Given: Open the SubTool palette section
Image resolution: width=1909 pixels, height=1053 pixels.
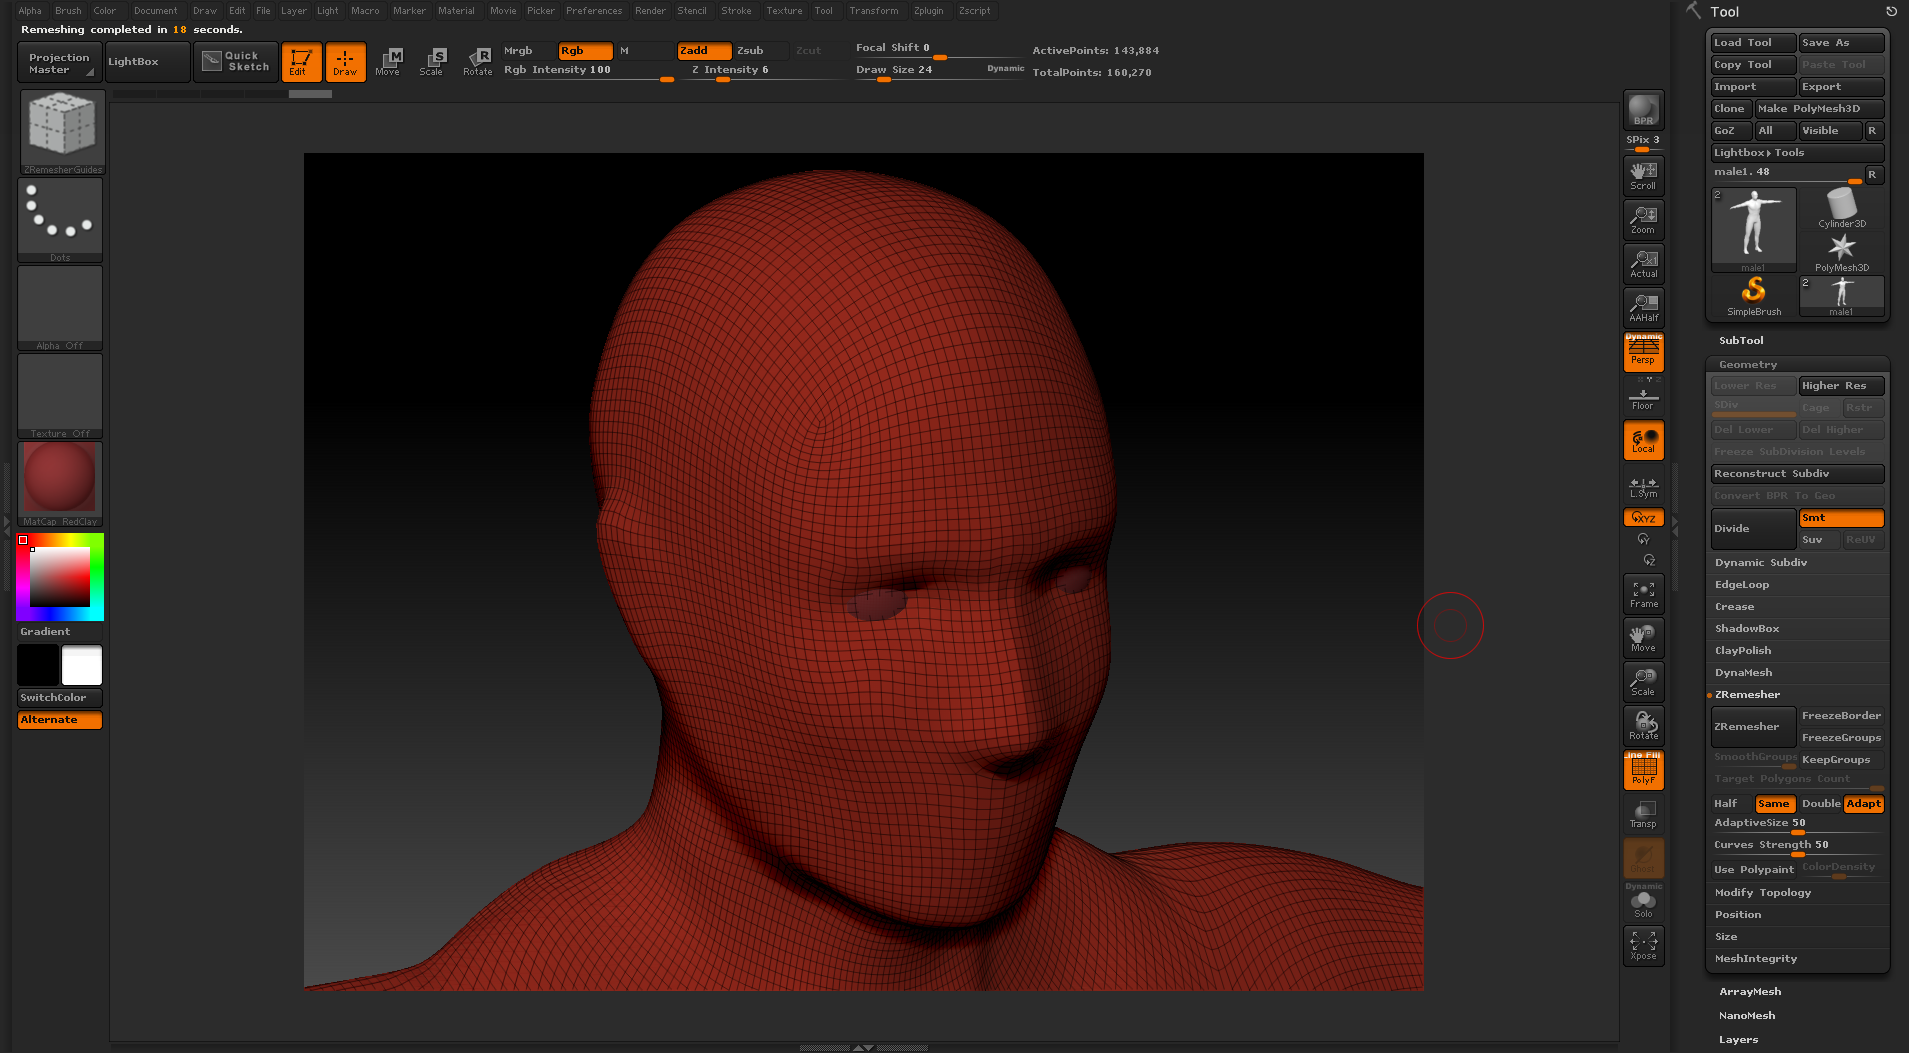Looking at the screenshot, I should (x=1741, y=341).
